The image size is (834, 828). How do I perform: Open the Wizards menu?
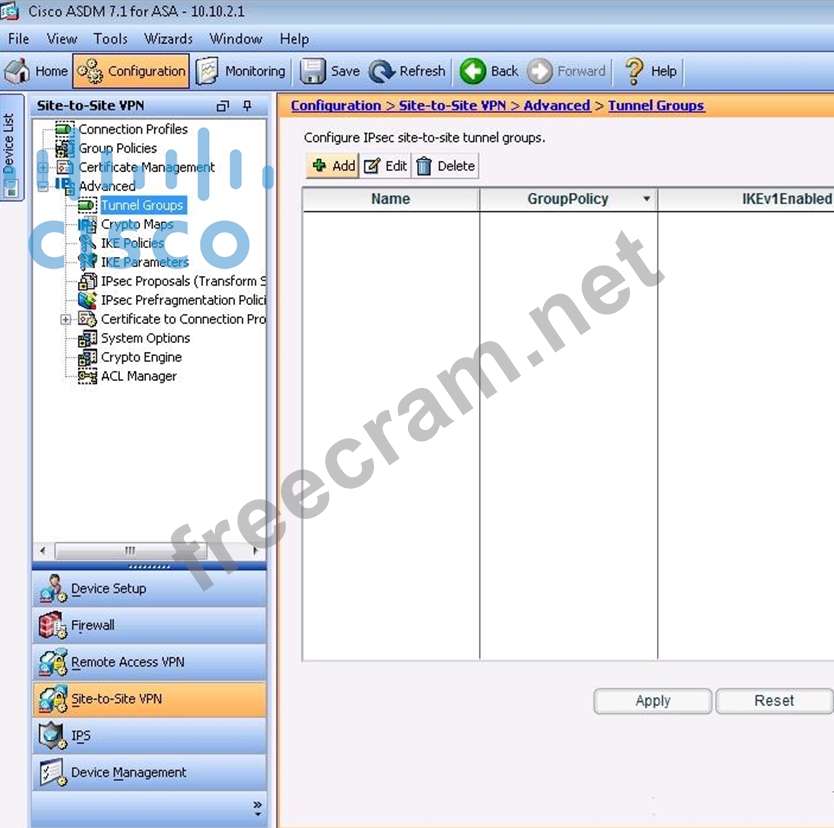tap(168, 39)
